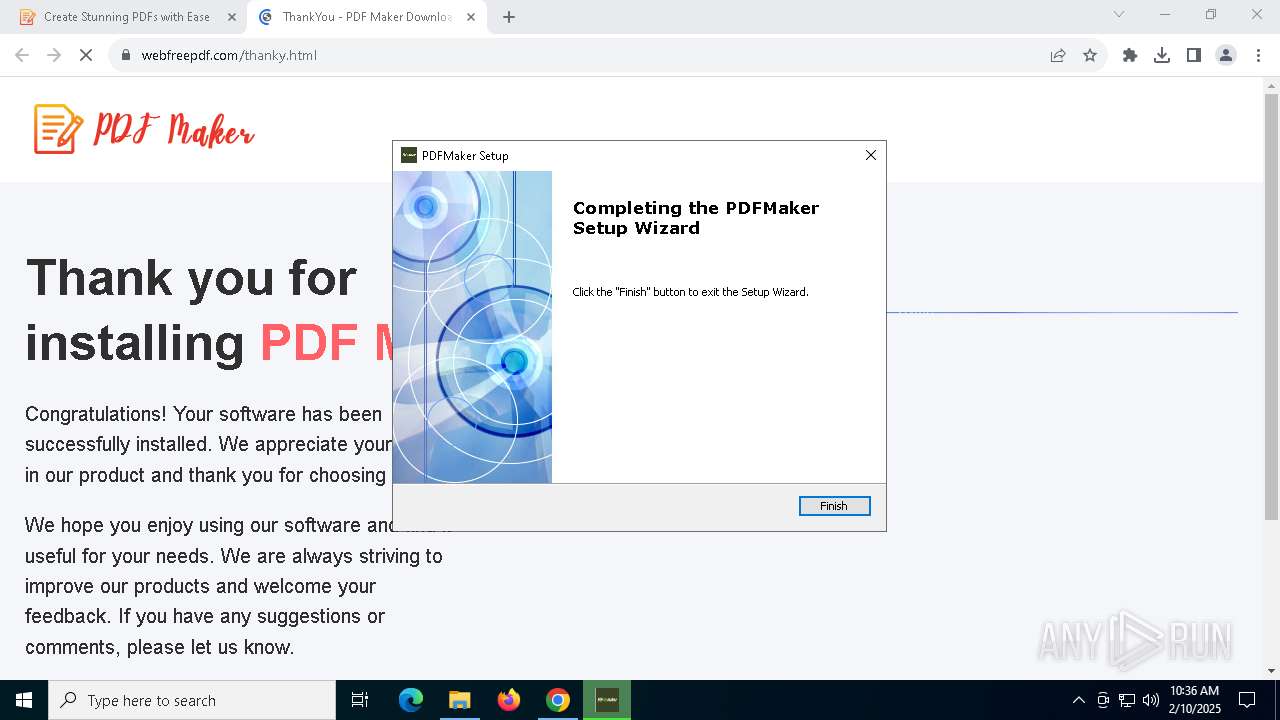Screen dimensions: 1280x720
Task: Go forward in browser history
Action: pyautogui.click(x=54, y=55)
